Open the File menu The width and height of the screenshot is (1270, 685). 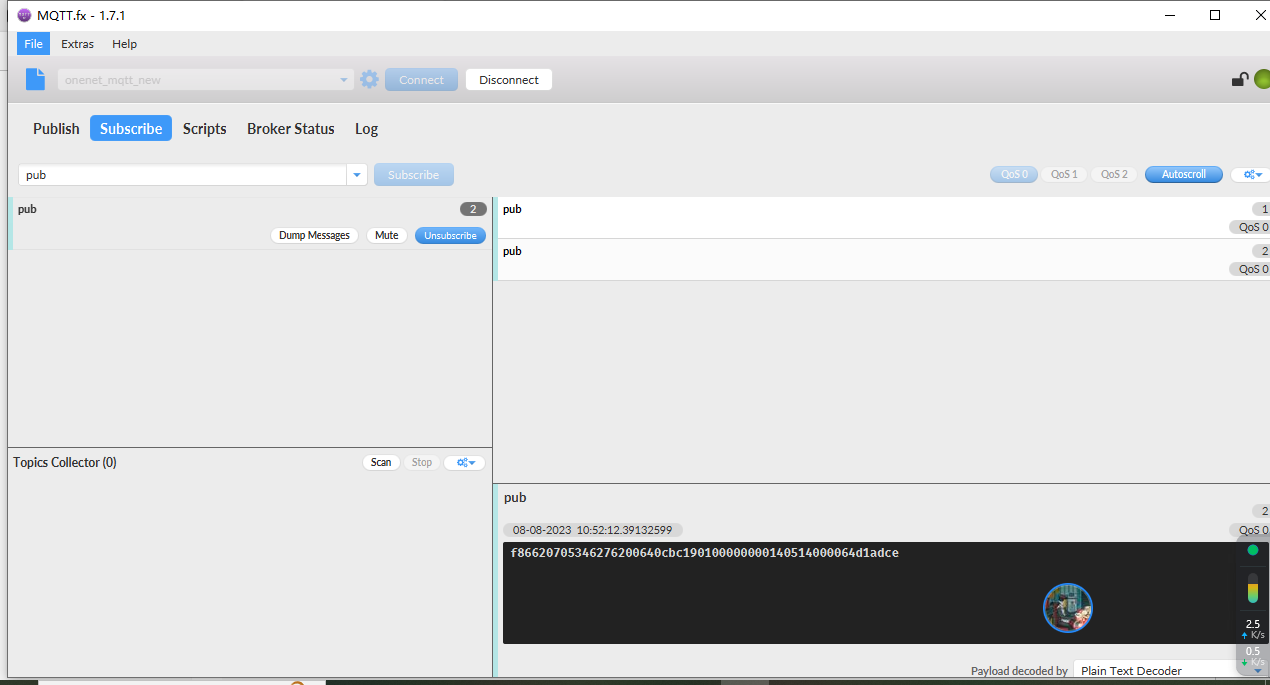(x=34, y=44)
